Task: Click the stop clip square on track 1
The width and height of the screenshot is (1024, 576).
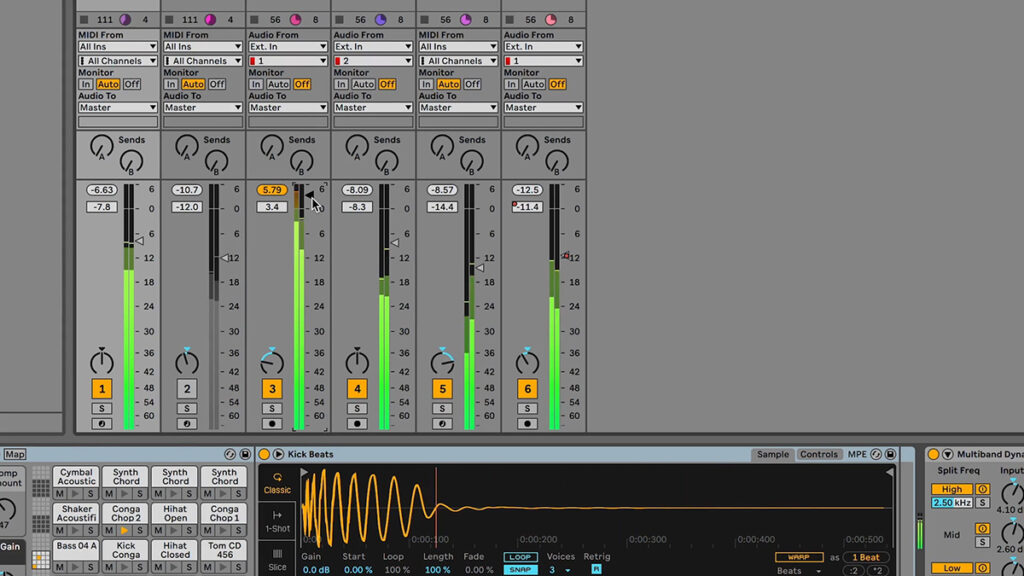Action: pos(84,19)
